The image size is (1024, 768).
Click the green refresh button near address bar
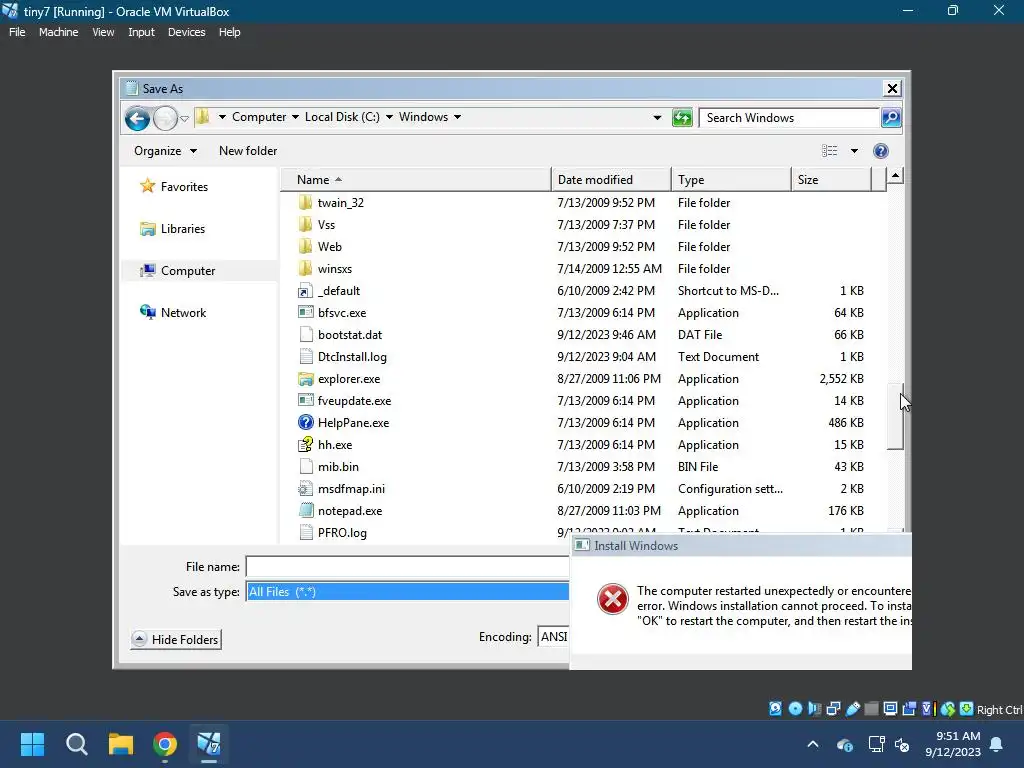point(682,118)
